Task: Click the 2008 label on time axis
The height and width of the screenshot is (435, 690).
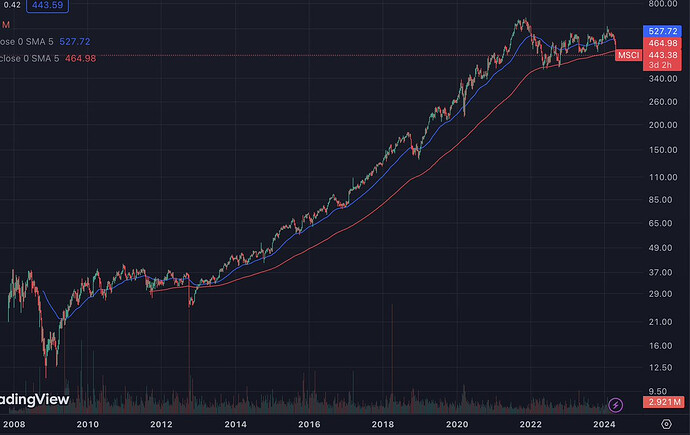Action: point(16,425)
